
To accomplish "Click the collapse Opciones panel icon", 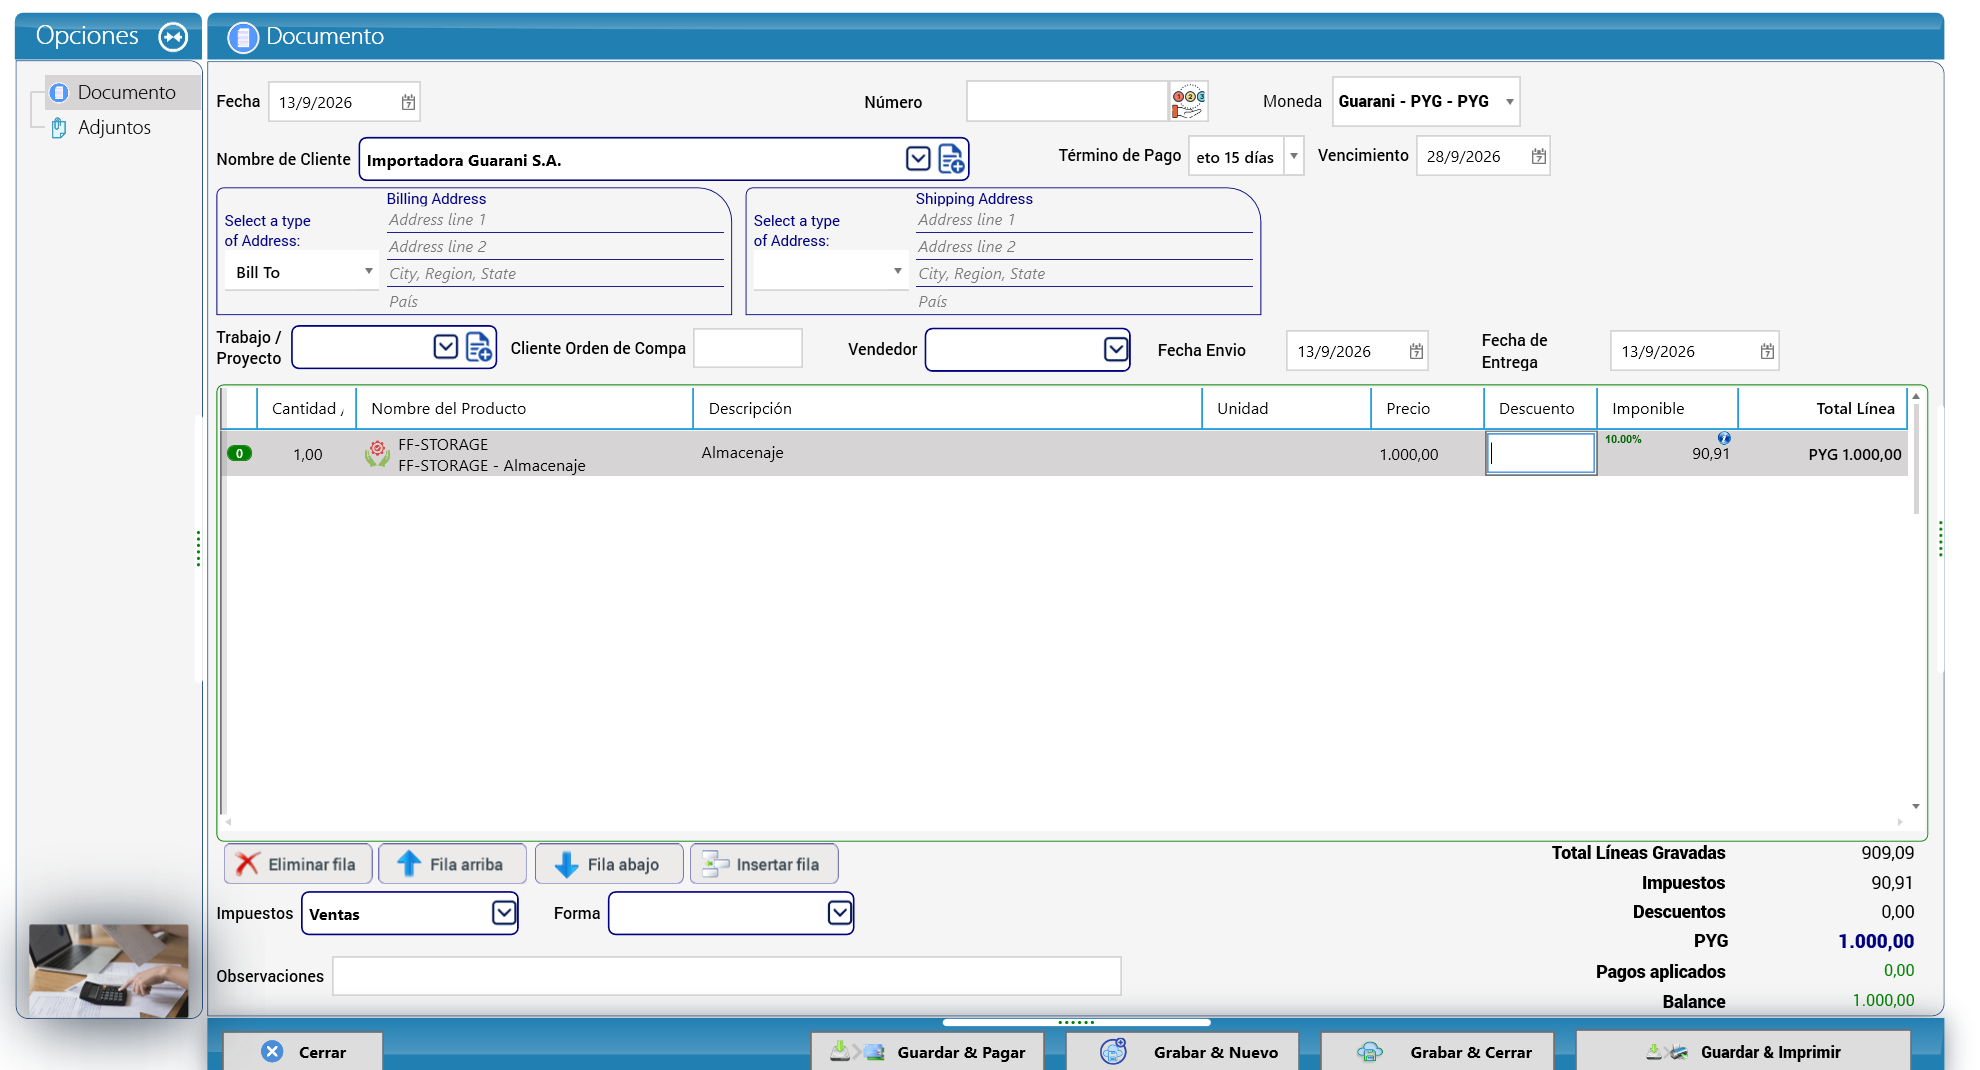I will pyautogui.click(x=173, y=37).
